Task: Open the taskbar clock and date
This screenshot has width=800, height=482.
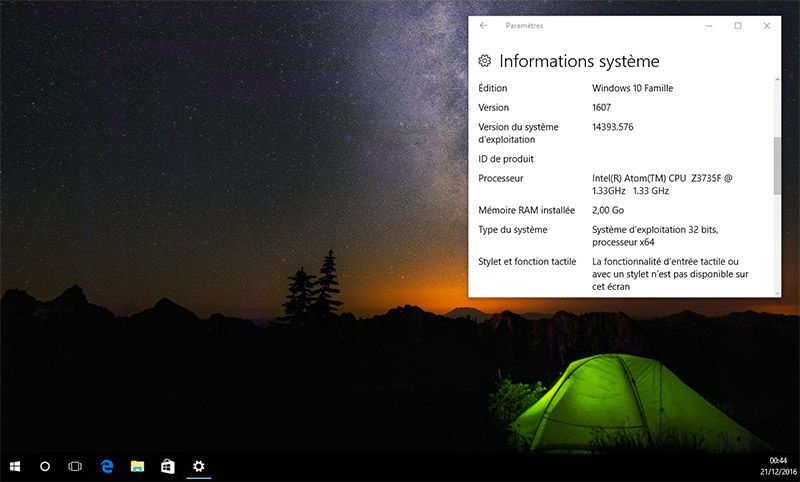Action: [778, 466]
